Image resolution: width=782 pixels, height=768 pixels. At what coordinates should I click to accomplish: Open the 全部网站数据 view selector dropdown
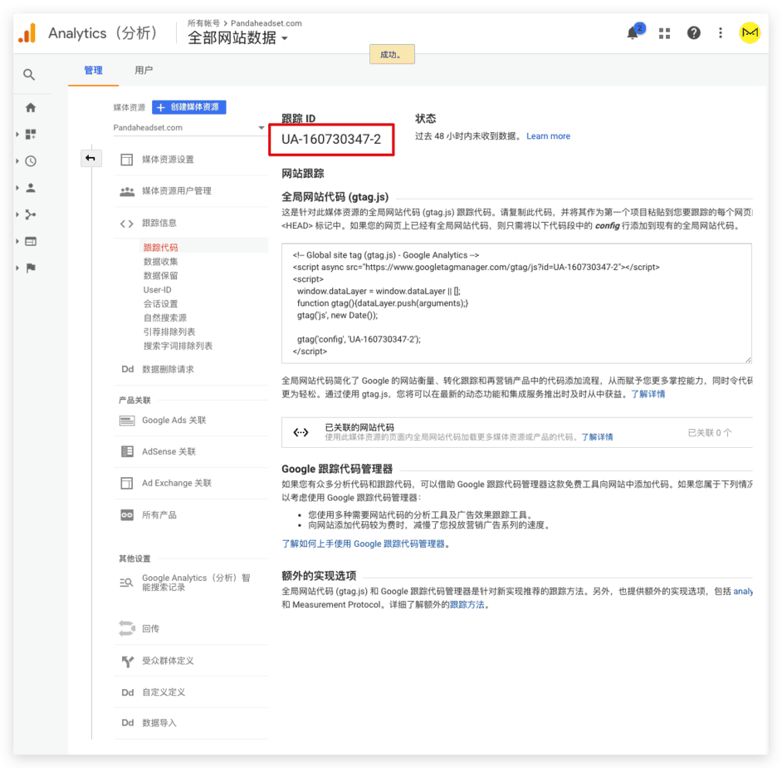click(x=238, y=38)
